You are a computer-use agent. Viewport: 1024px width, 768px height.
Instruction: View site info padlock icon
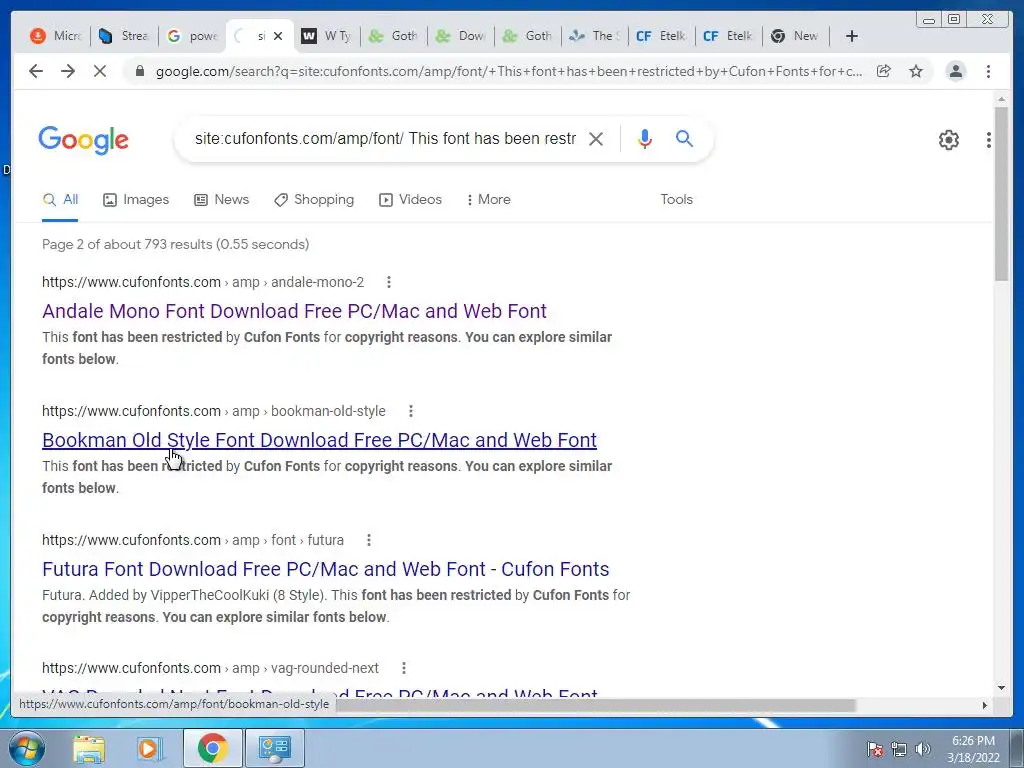click(x=139, y=71)
